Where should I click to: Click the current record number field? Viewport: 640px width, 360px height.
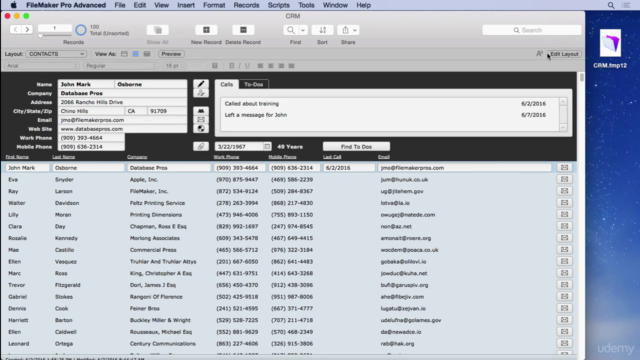click(x=55, y=28)
